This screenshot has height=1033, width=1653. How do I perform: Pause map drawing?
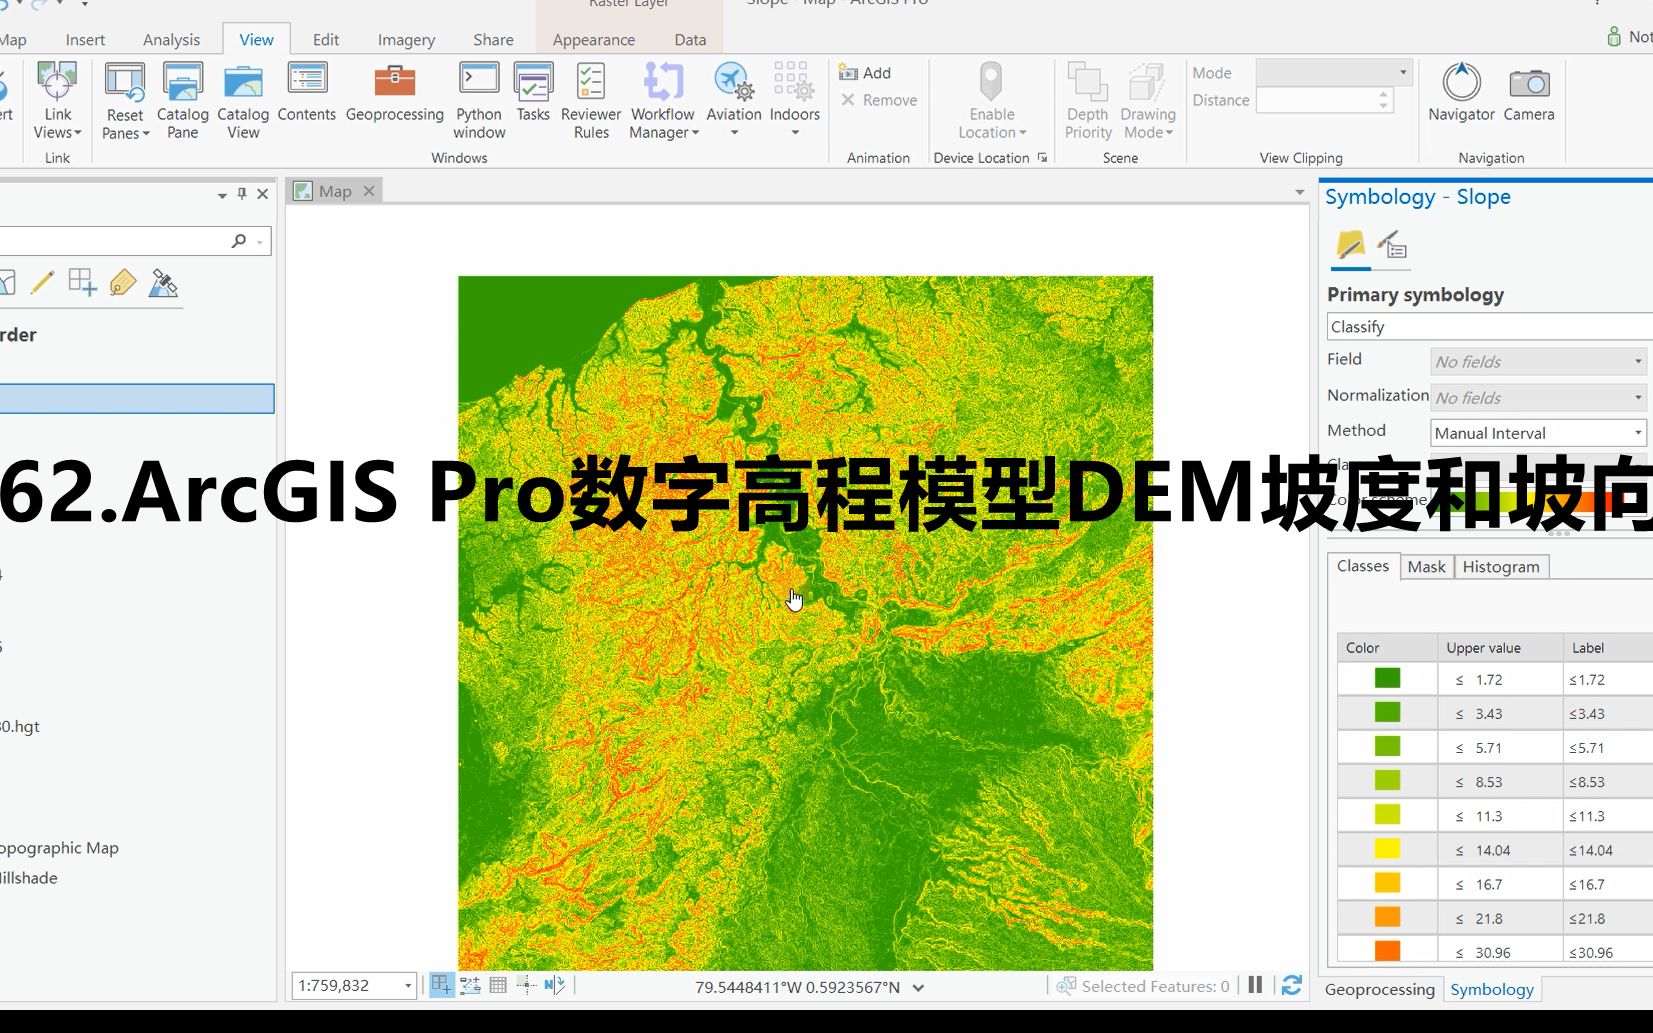[x=1255, y=986]
